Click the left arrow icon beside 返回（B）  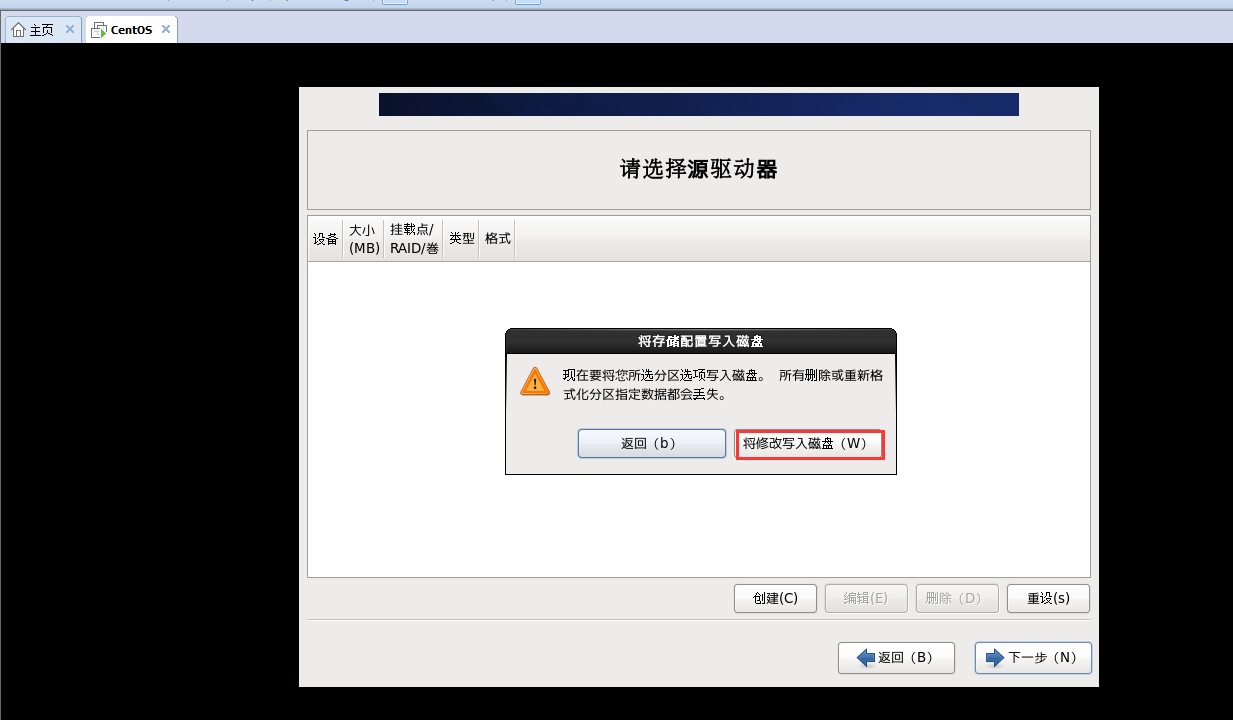[x=866, y=658]
